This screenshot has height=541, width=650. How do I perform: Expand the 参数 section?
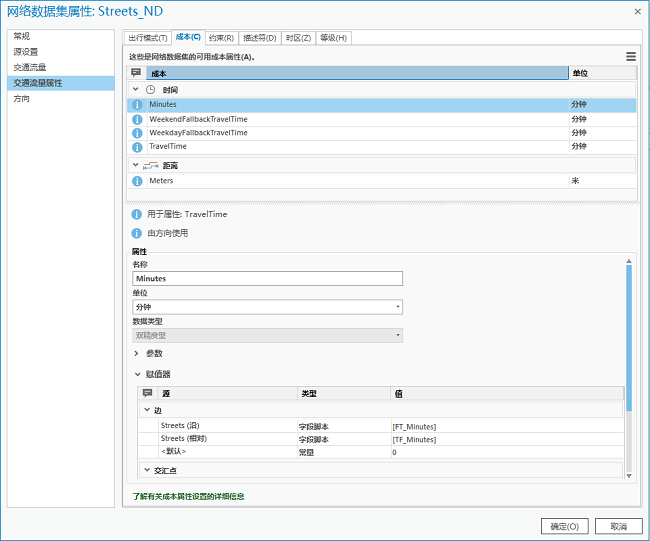coord(136,353)
